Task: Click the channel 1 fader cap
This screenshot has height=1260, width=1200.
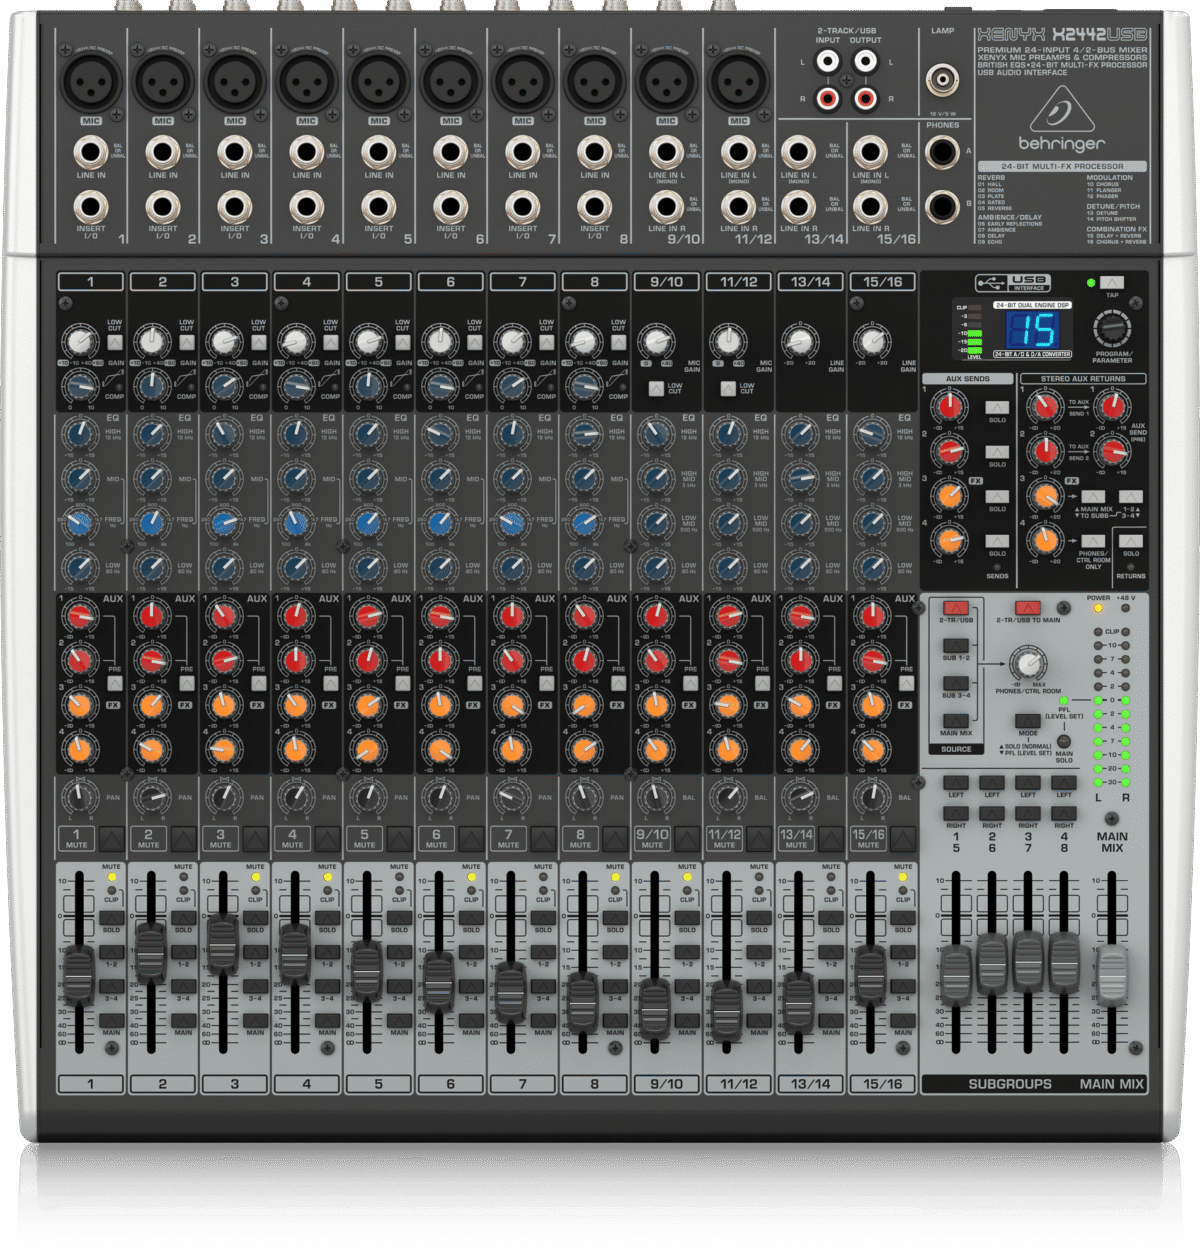Action: [78, 975]
